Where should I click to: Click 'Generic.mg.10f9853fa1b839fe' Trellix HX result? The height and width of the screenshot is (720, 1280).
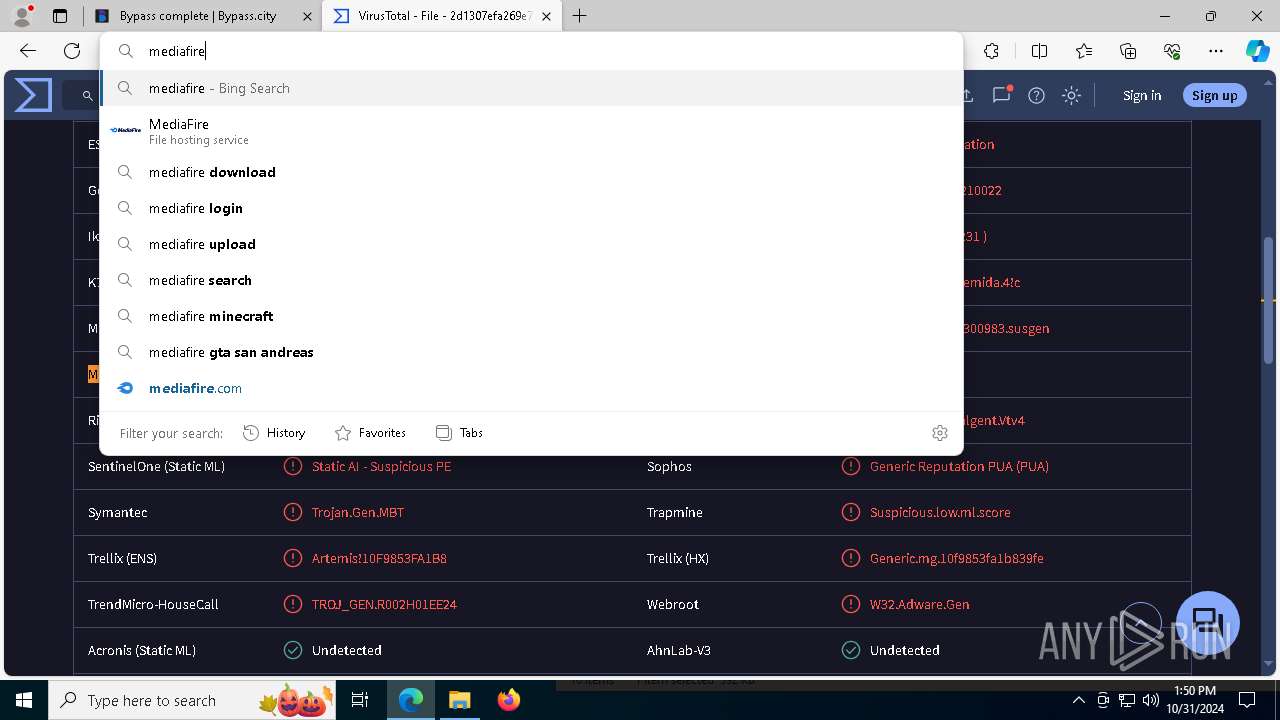pos(957,558)
